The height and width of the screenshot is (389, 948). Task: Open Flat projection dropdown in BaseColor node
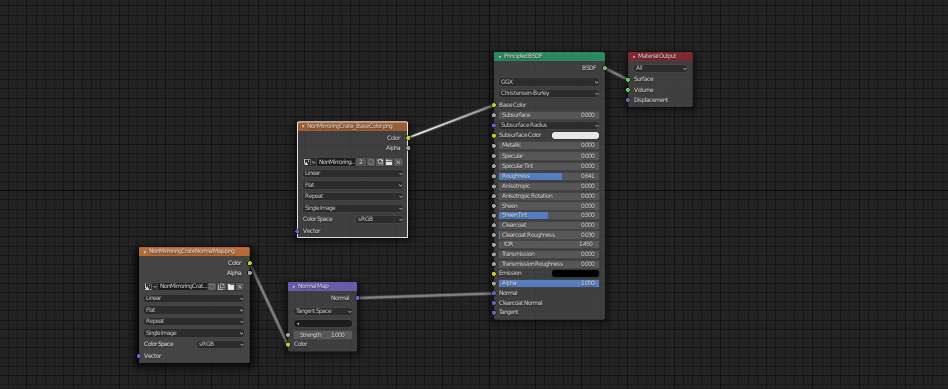click(x=352, y=185)
